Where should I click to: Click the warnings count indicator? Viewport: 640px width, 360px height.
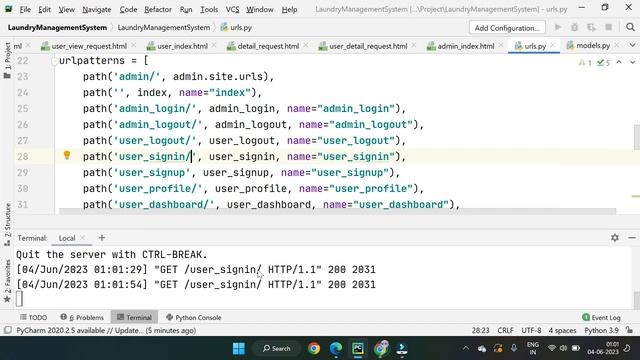[584, 62]
